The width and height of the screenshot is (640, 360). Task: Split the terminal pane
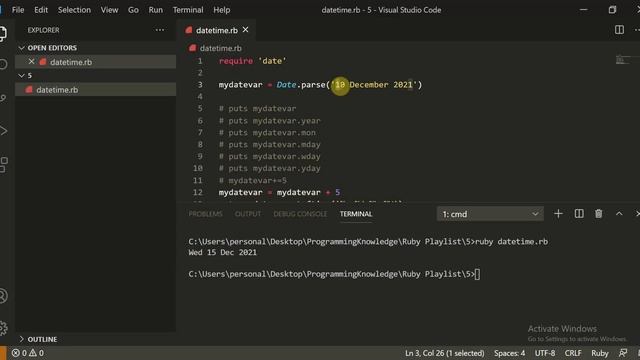click(579, 214)
